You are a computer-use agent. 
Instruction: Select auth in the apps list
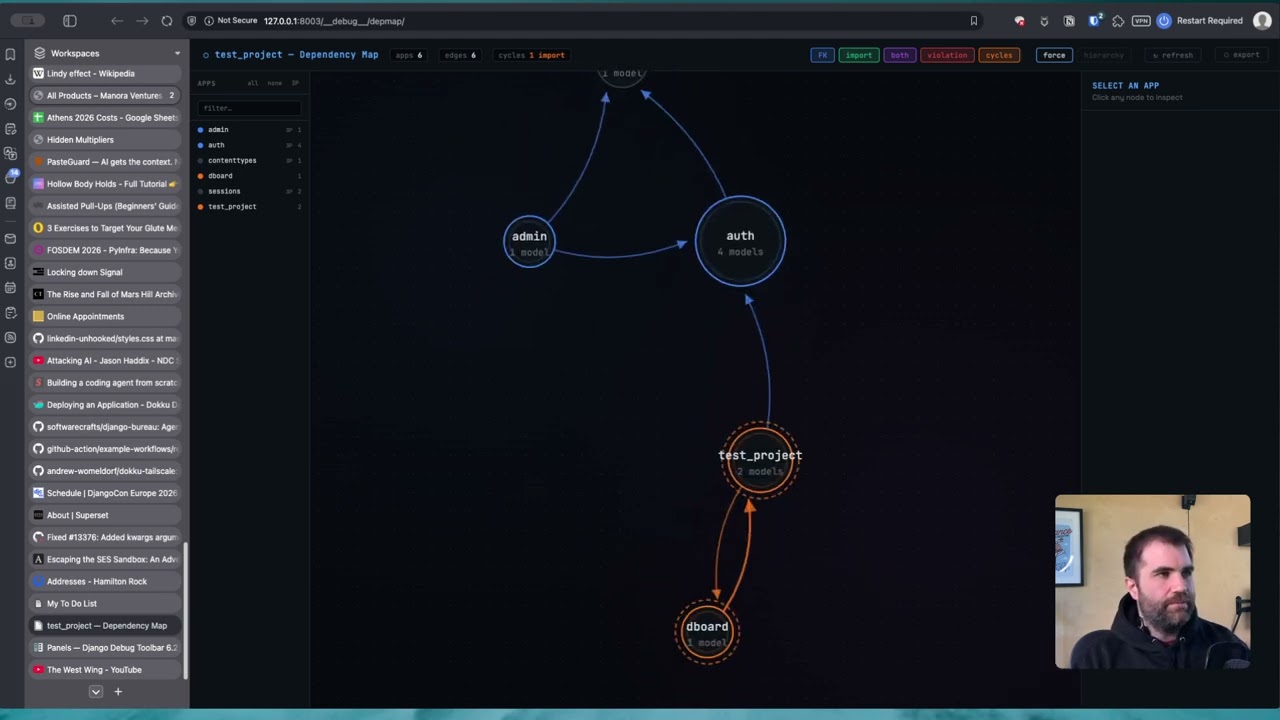[x=250, y=145]
